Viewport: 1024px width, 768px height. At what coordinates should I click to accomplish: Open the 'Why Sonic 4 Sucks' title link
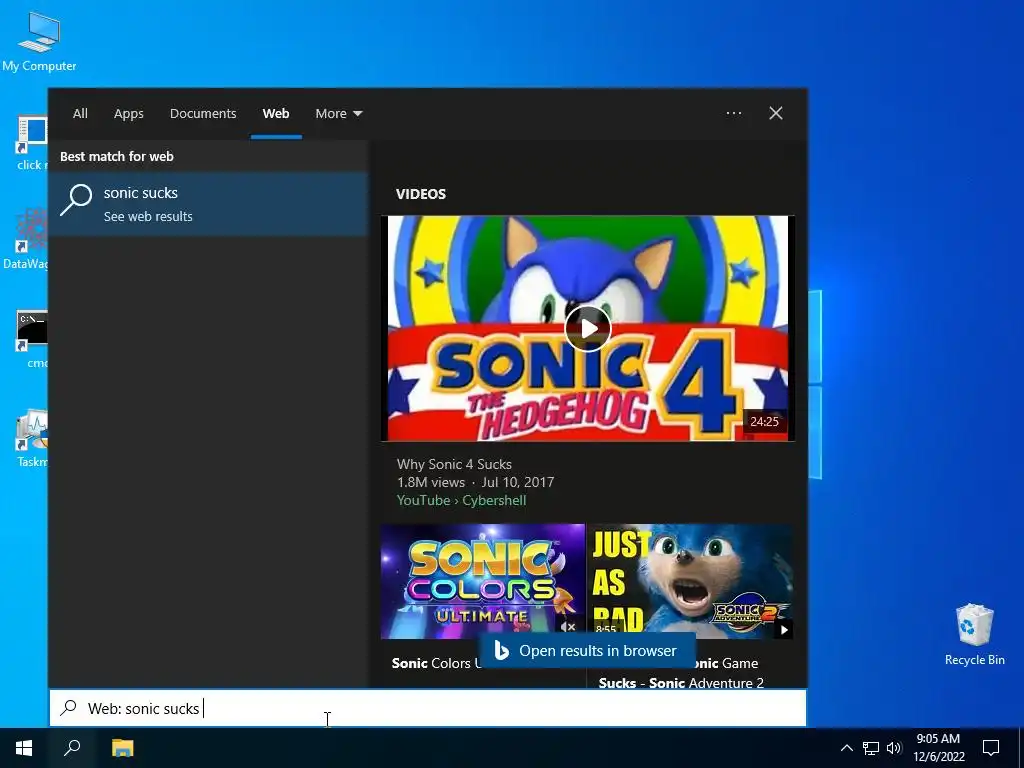[x=455, y=464]
